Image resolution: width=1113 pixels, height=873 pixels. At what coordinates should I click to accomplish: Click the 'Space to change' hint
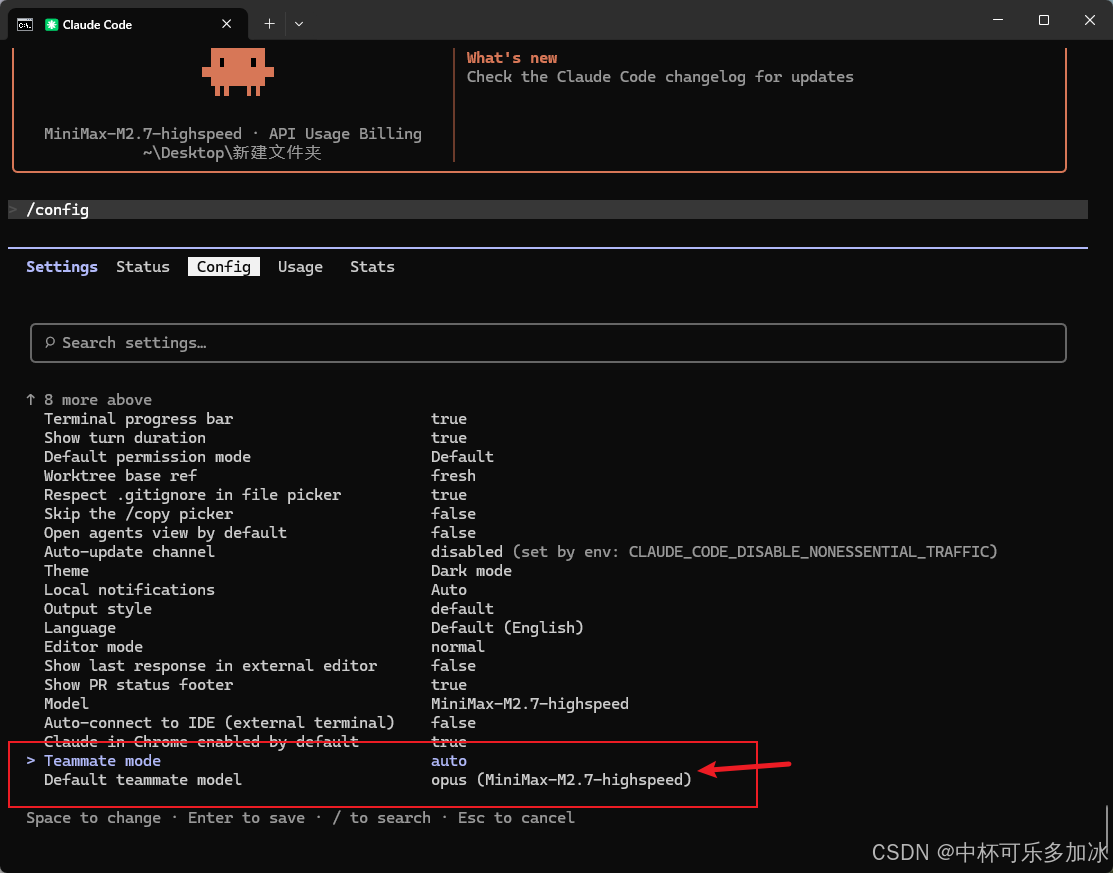94,818
